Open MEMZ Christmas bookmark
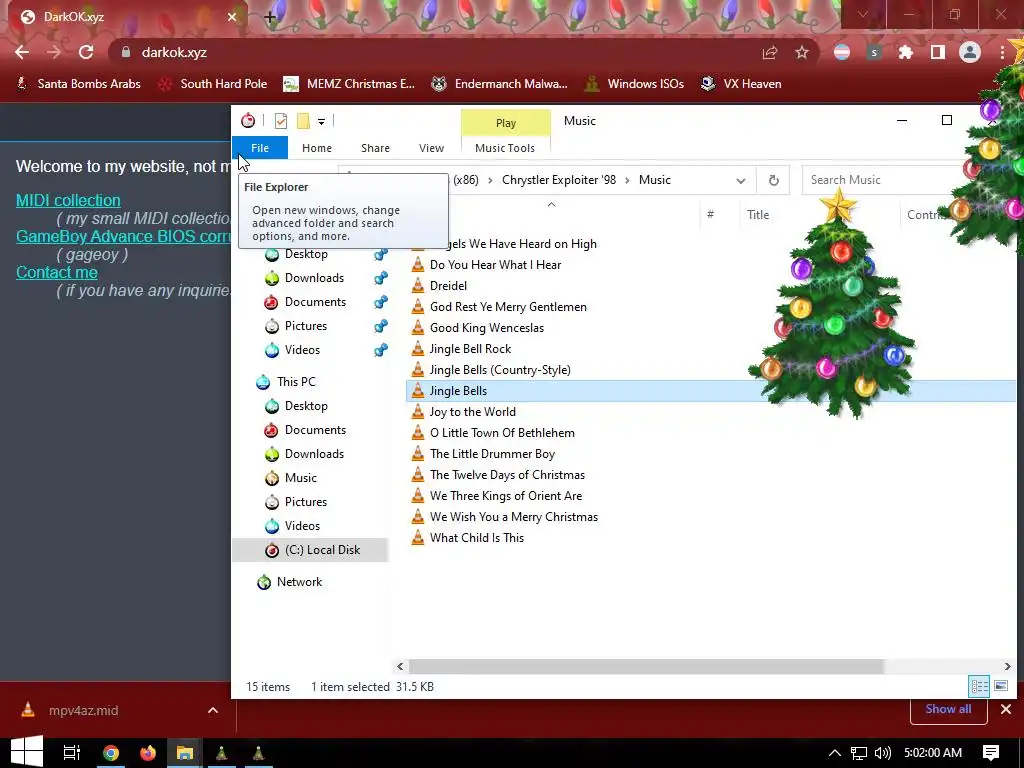1024x768 pixels. point(349,84)
